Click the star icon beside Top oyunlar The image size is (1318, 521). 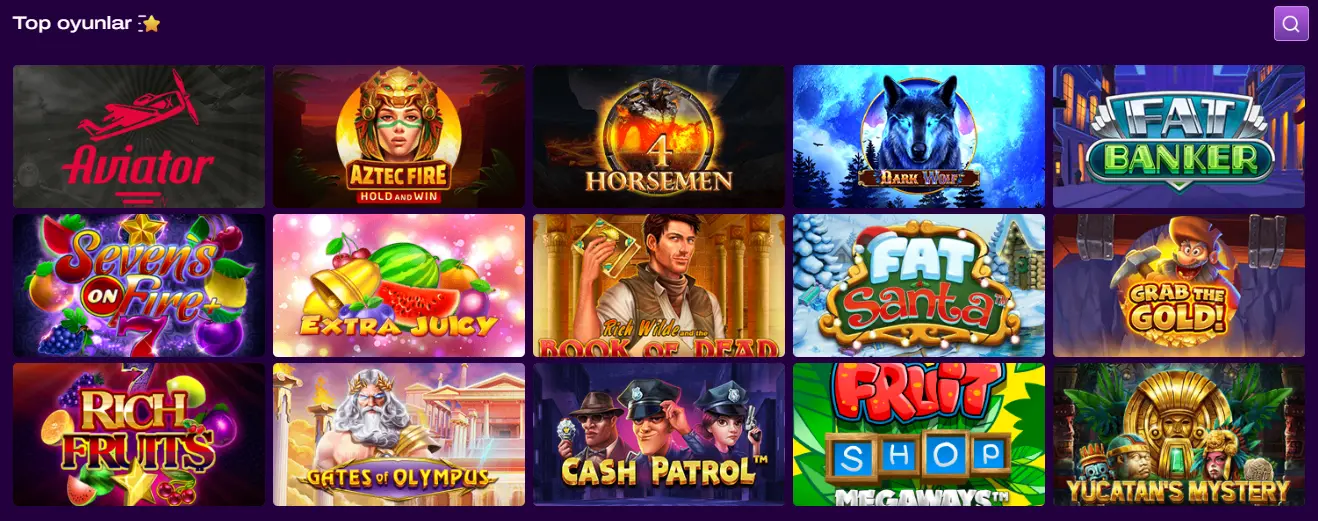point(149,23)
